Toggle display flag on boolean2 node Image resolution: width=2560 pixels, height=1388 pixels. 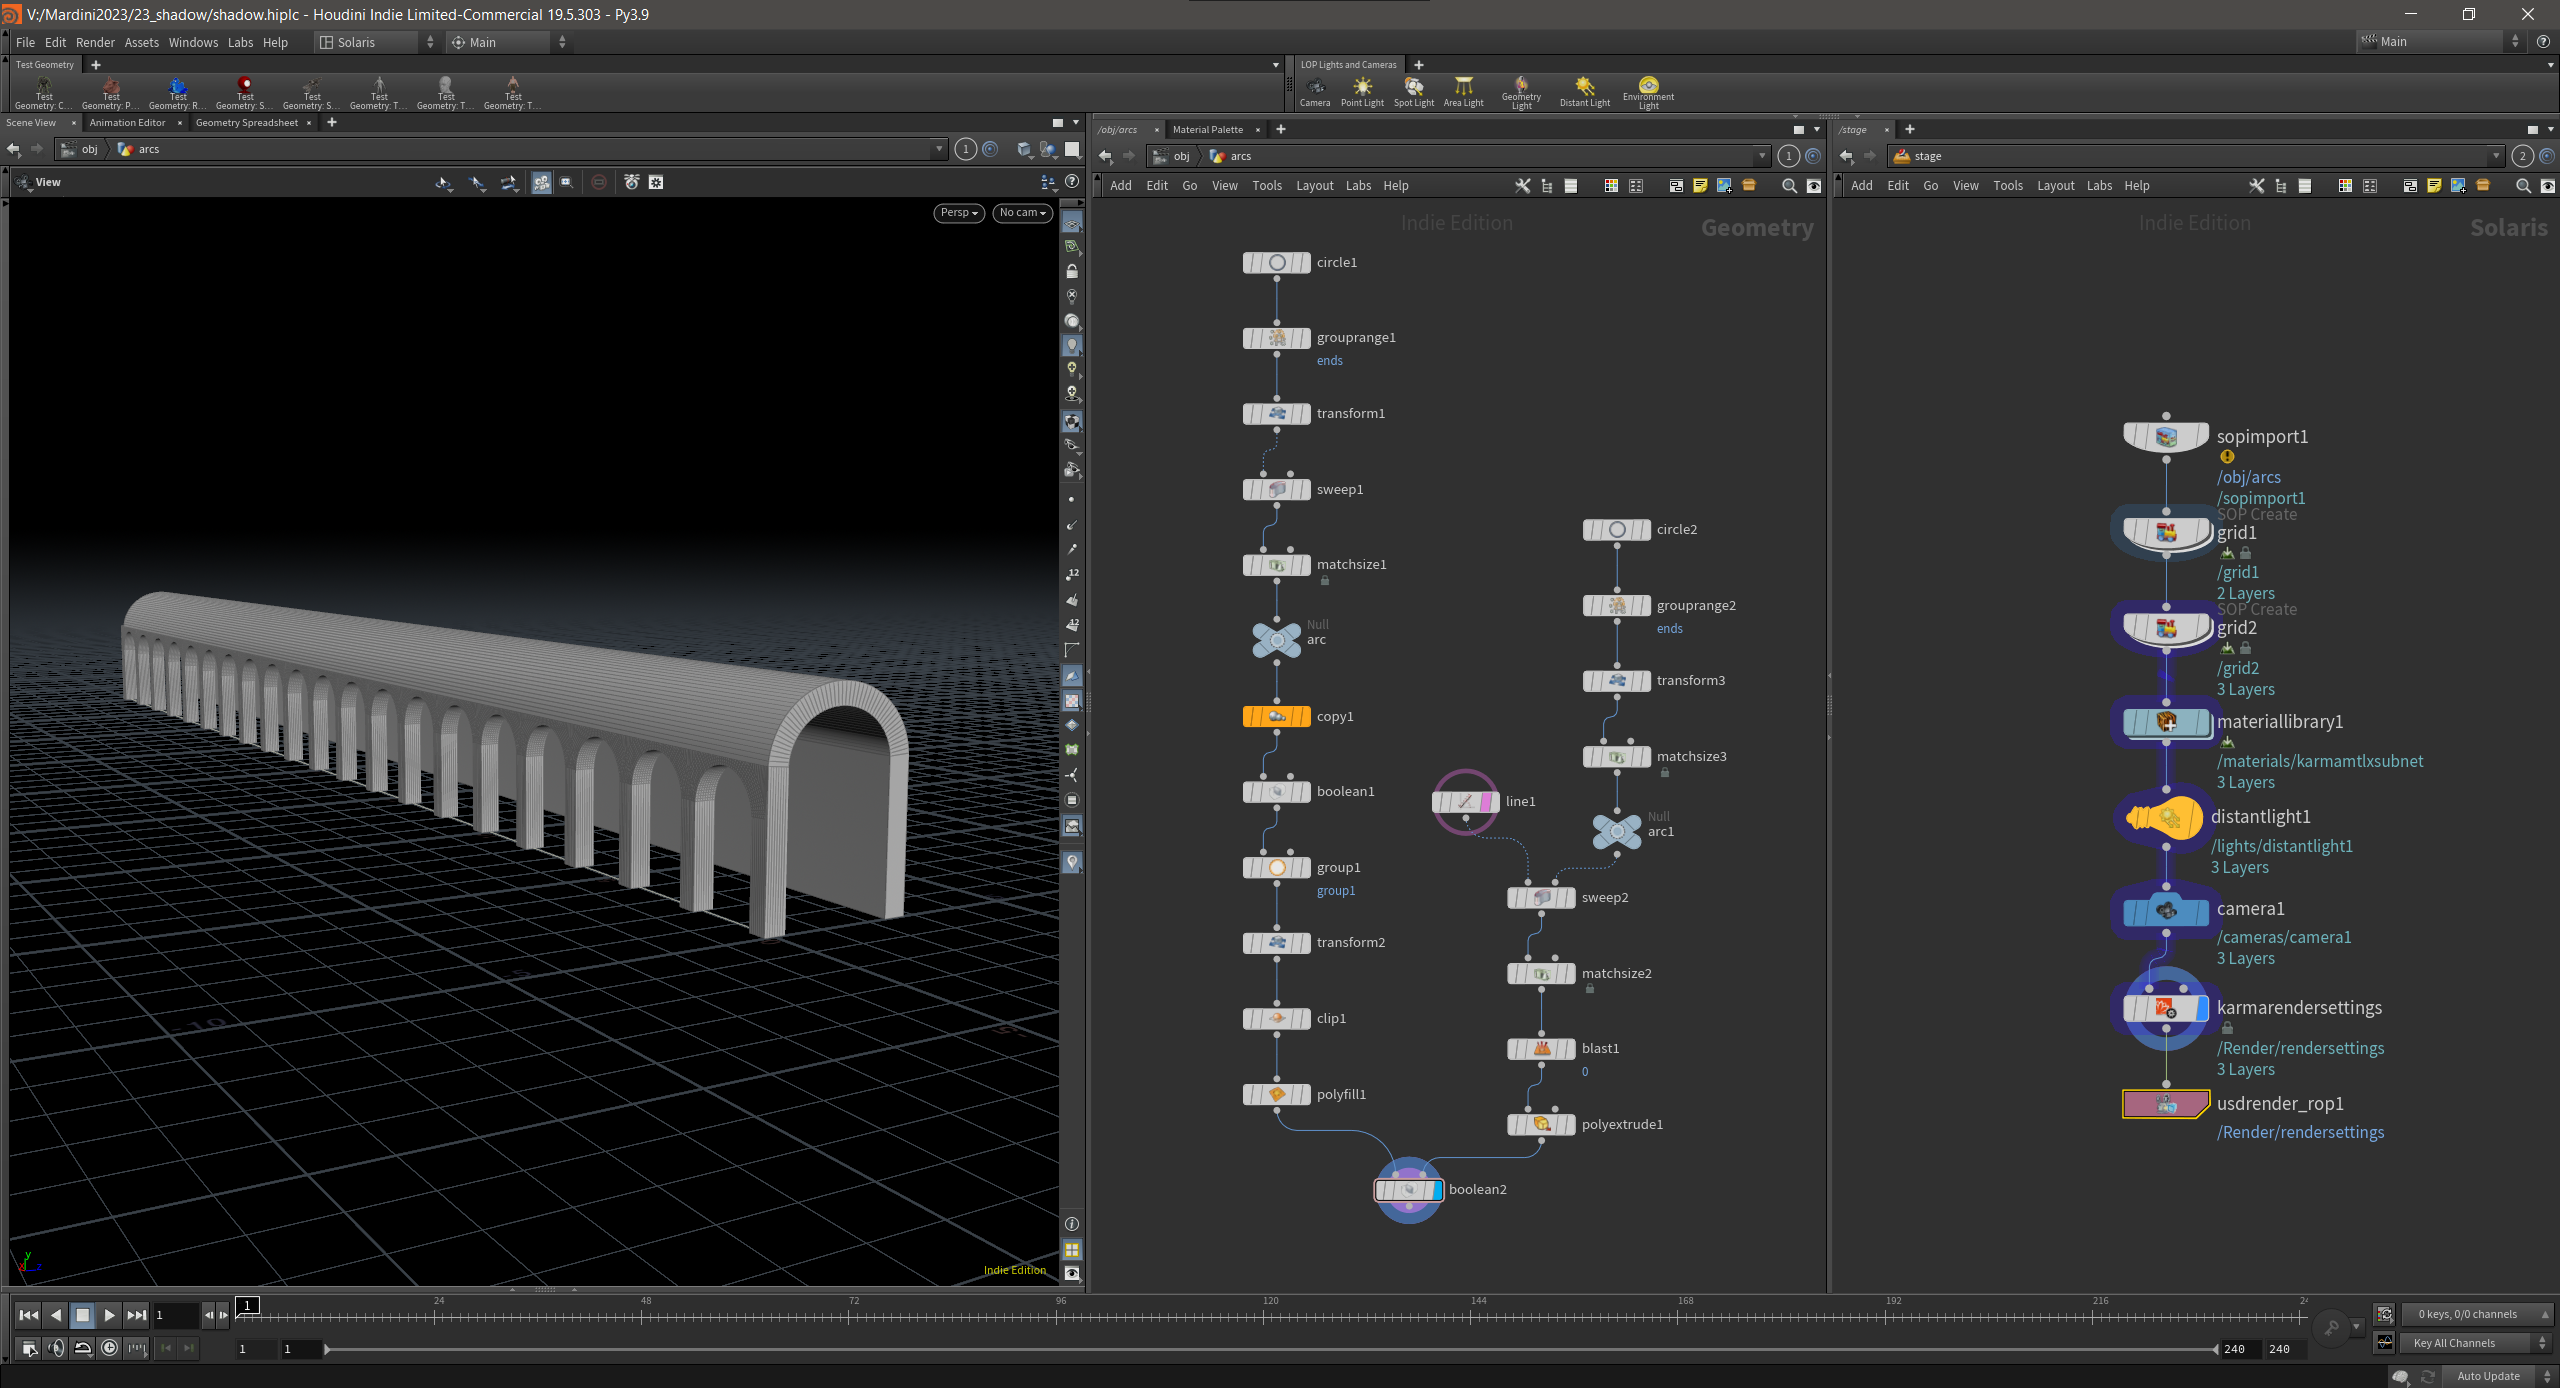tap(1437, 1190)
